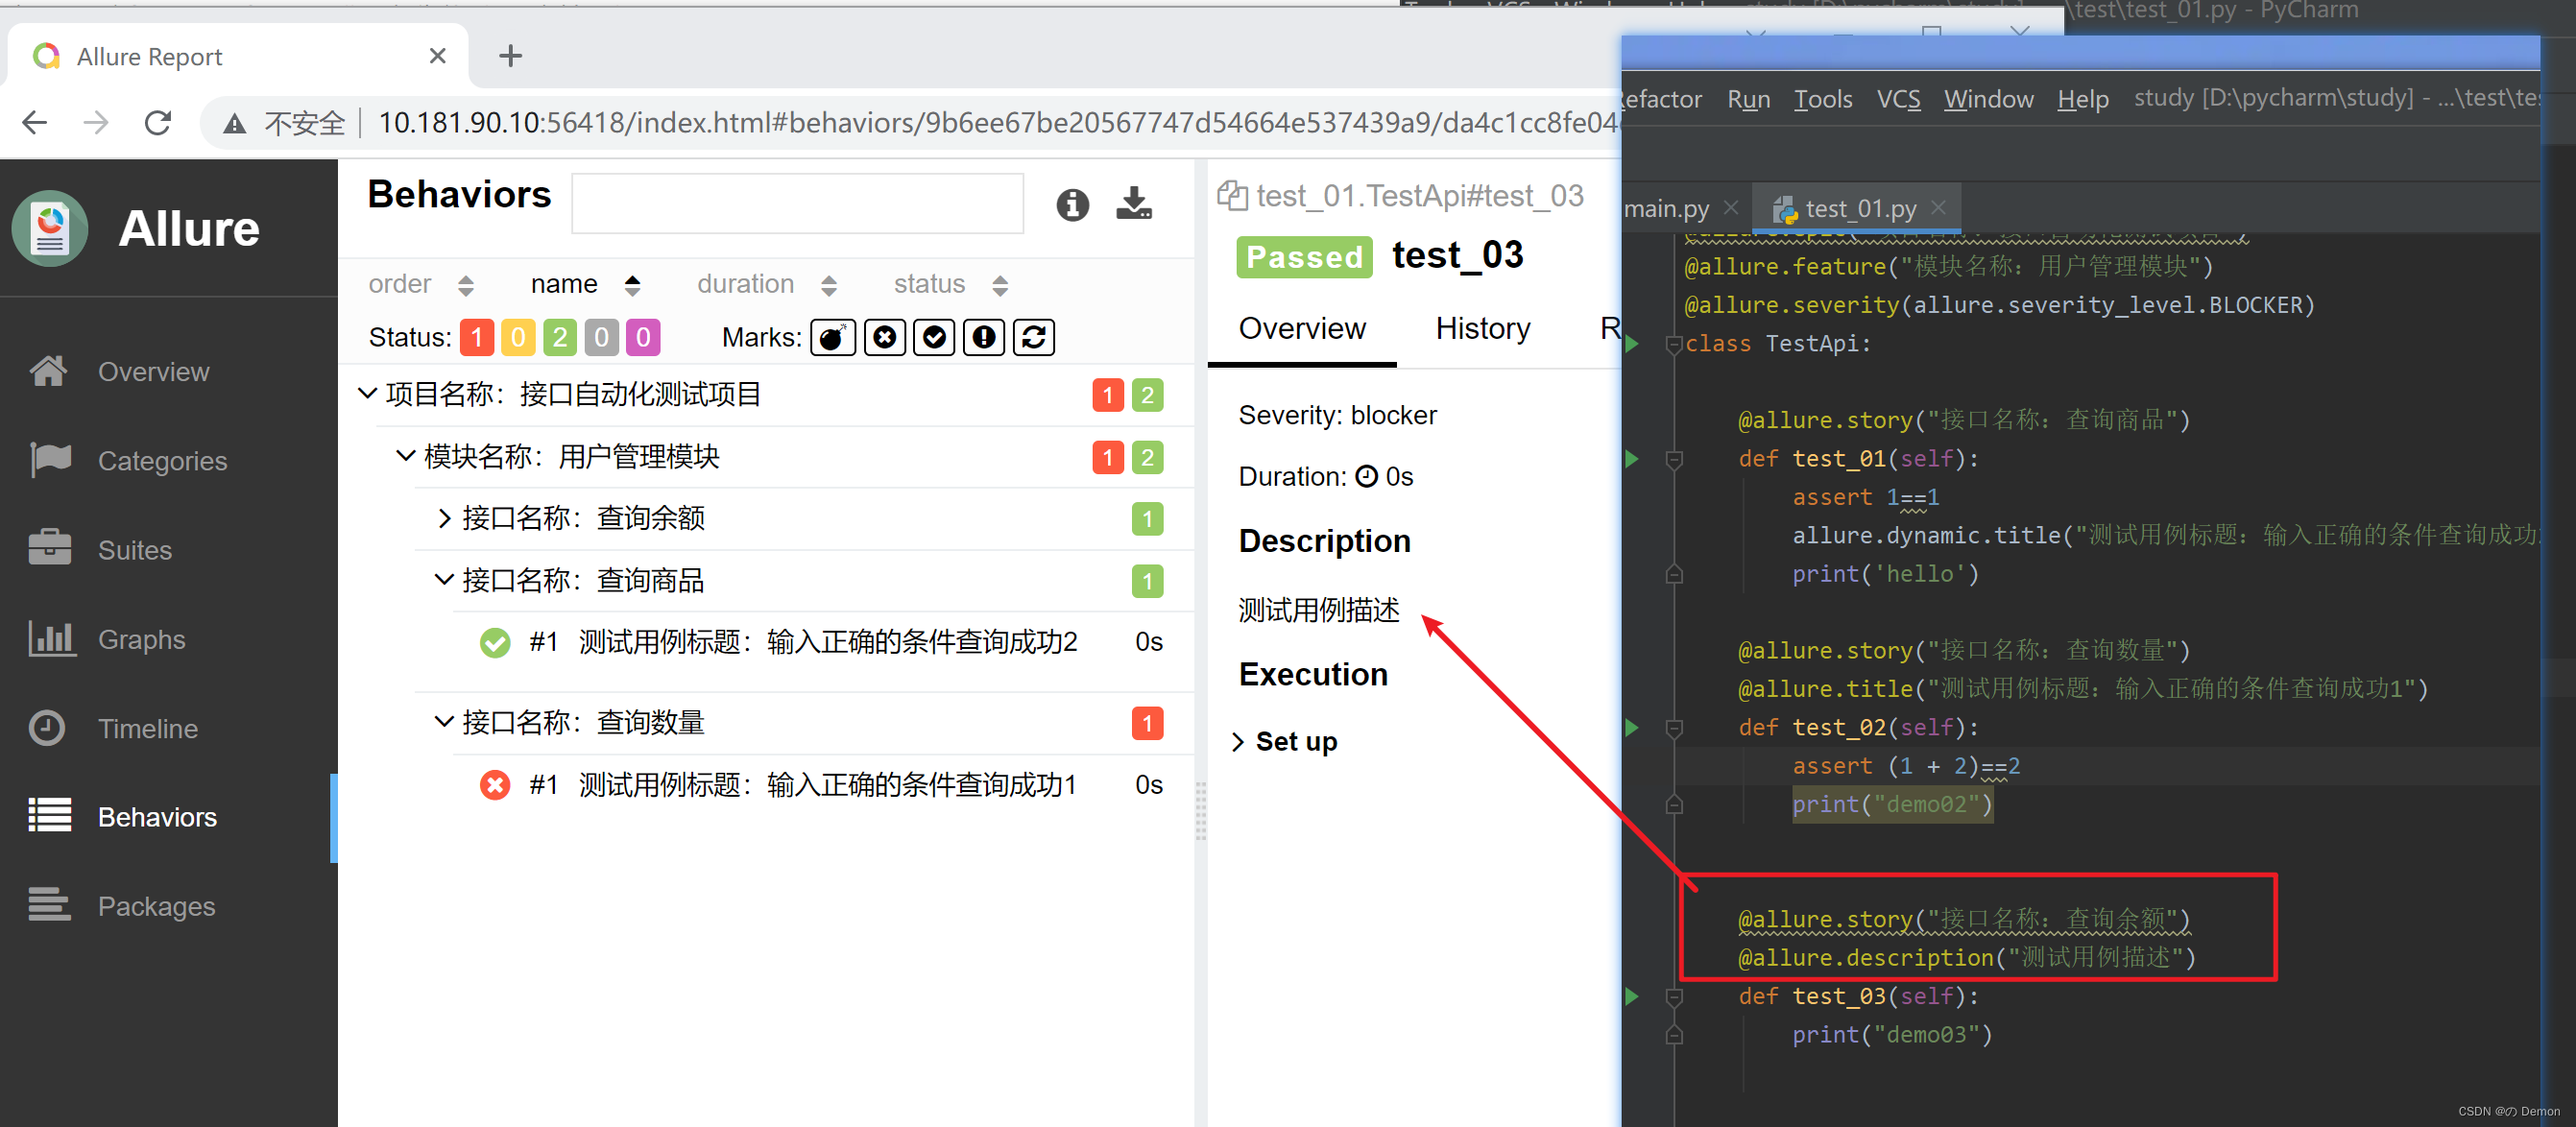Expand the 接口名称：查询余额 story
The width and height of the screenshot is (2576, 1127).
click(x=445, y=518)
